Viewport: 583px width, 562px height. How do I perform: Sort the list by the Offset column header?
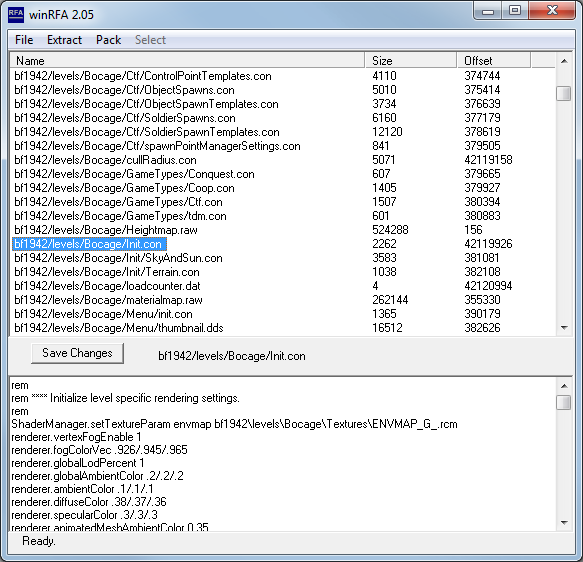tap(494, 61)
